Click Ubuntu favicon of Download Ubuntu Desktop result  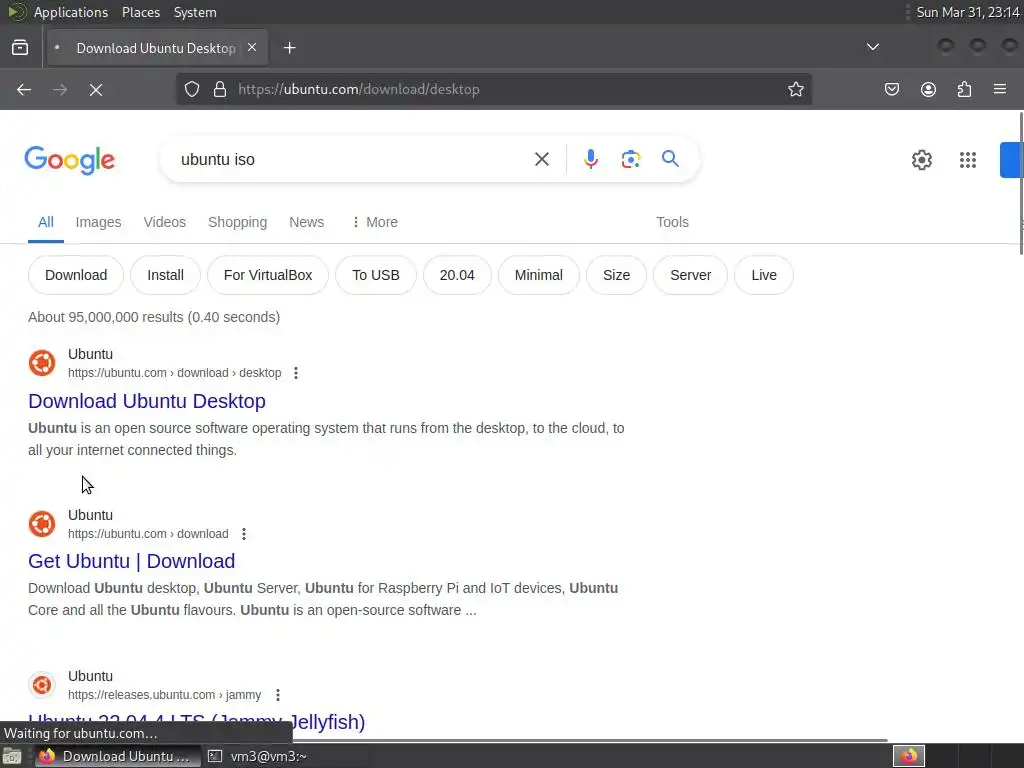[x=42, y=363]
